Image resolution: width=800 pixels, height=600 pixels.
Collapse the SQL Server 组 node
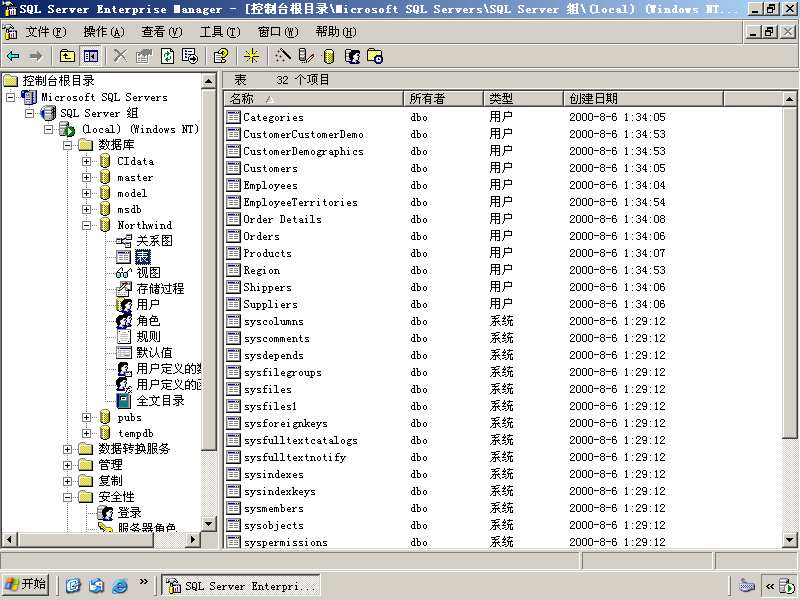point(30,113)
